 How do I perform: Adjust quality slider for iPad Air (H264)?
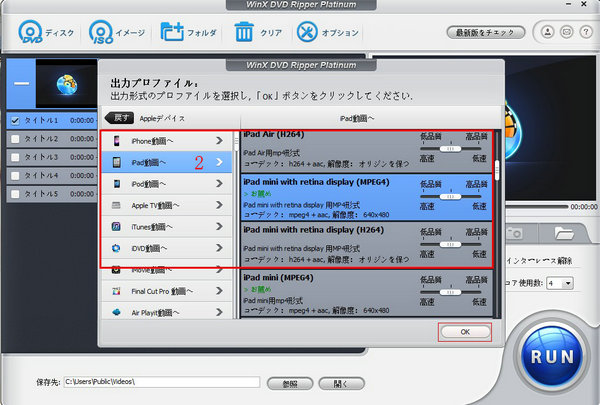coord(450,149)
